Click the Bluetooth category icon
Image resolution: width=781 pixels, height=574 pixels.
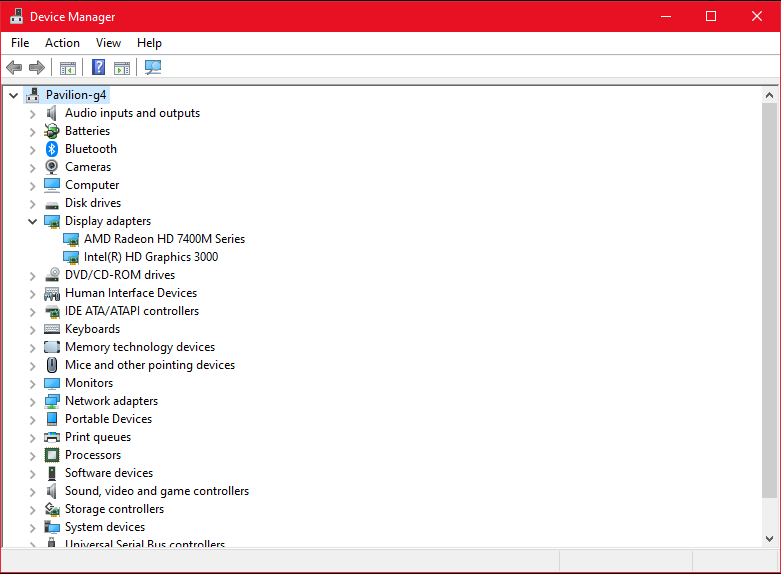pos(52,149)
